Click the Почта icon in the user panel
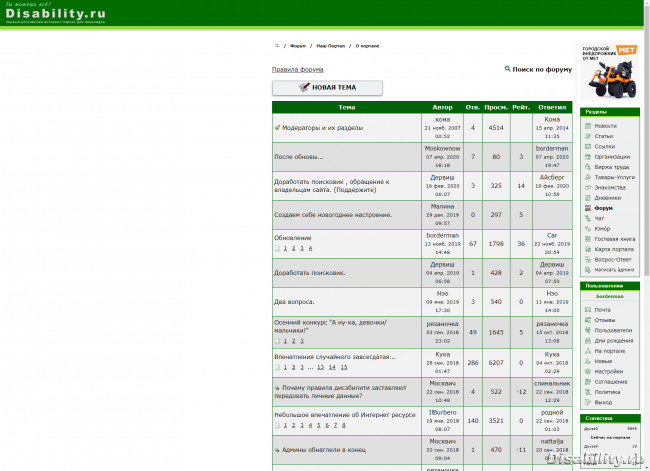Screen dimensions: 650x471 587,310
